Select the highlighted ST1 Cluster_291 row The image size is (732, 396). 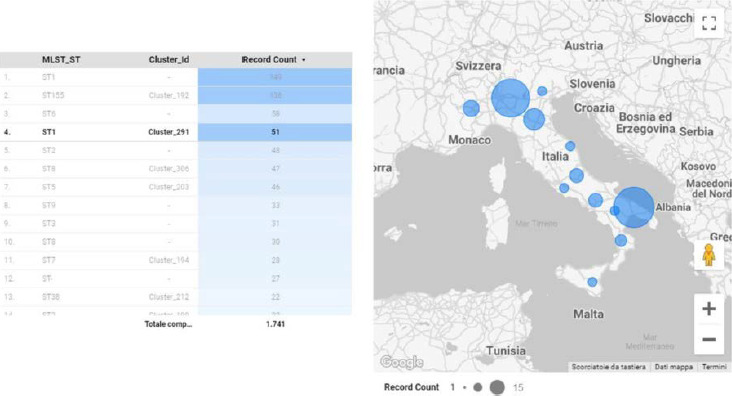coord(176,132)
